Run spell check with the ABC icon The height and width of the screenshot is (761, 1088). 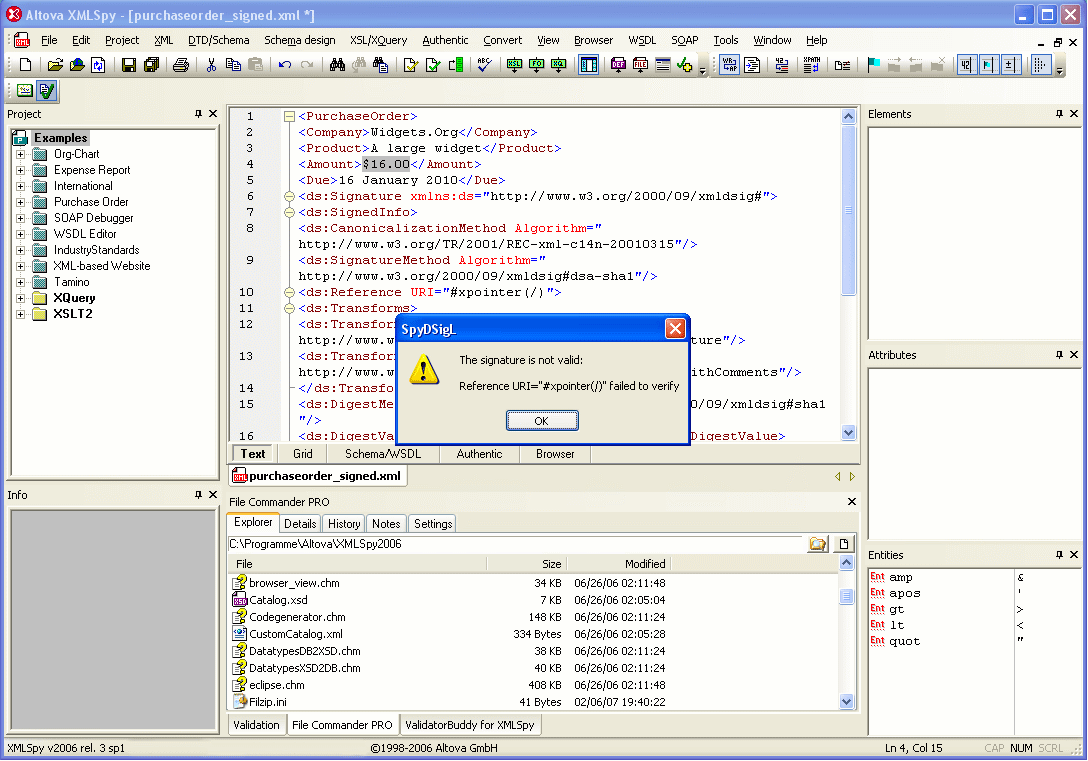(484, 65)
